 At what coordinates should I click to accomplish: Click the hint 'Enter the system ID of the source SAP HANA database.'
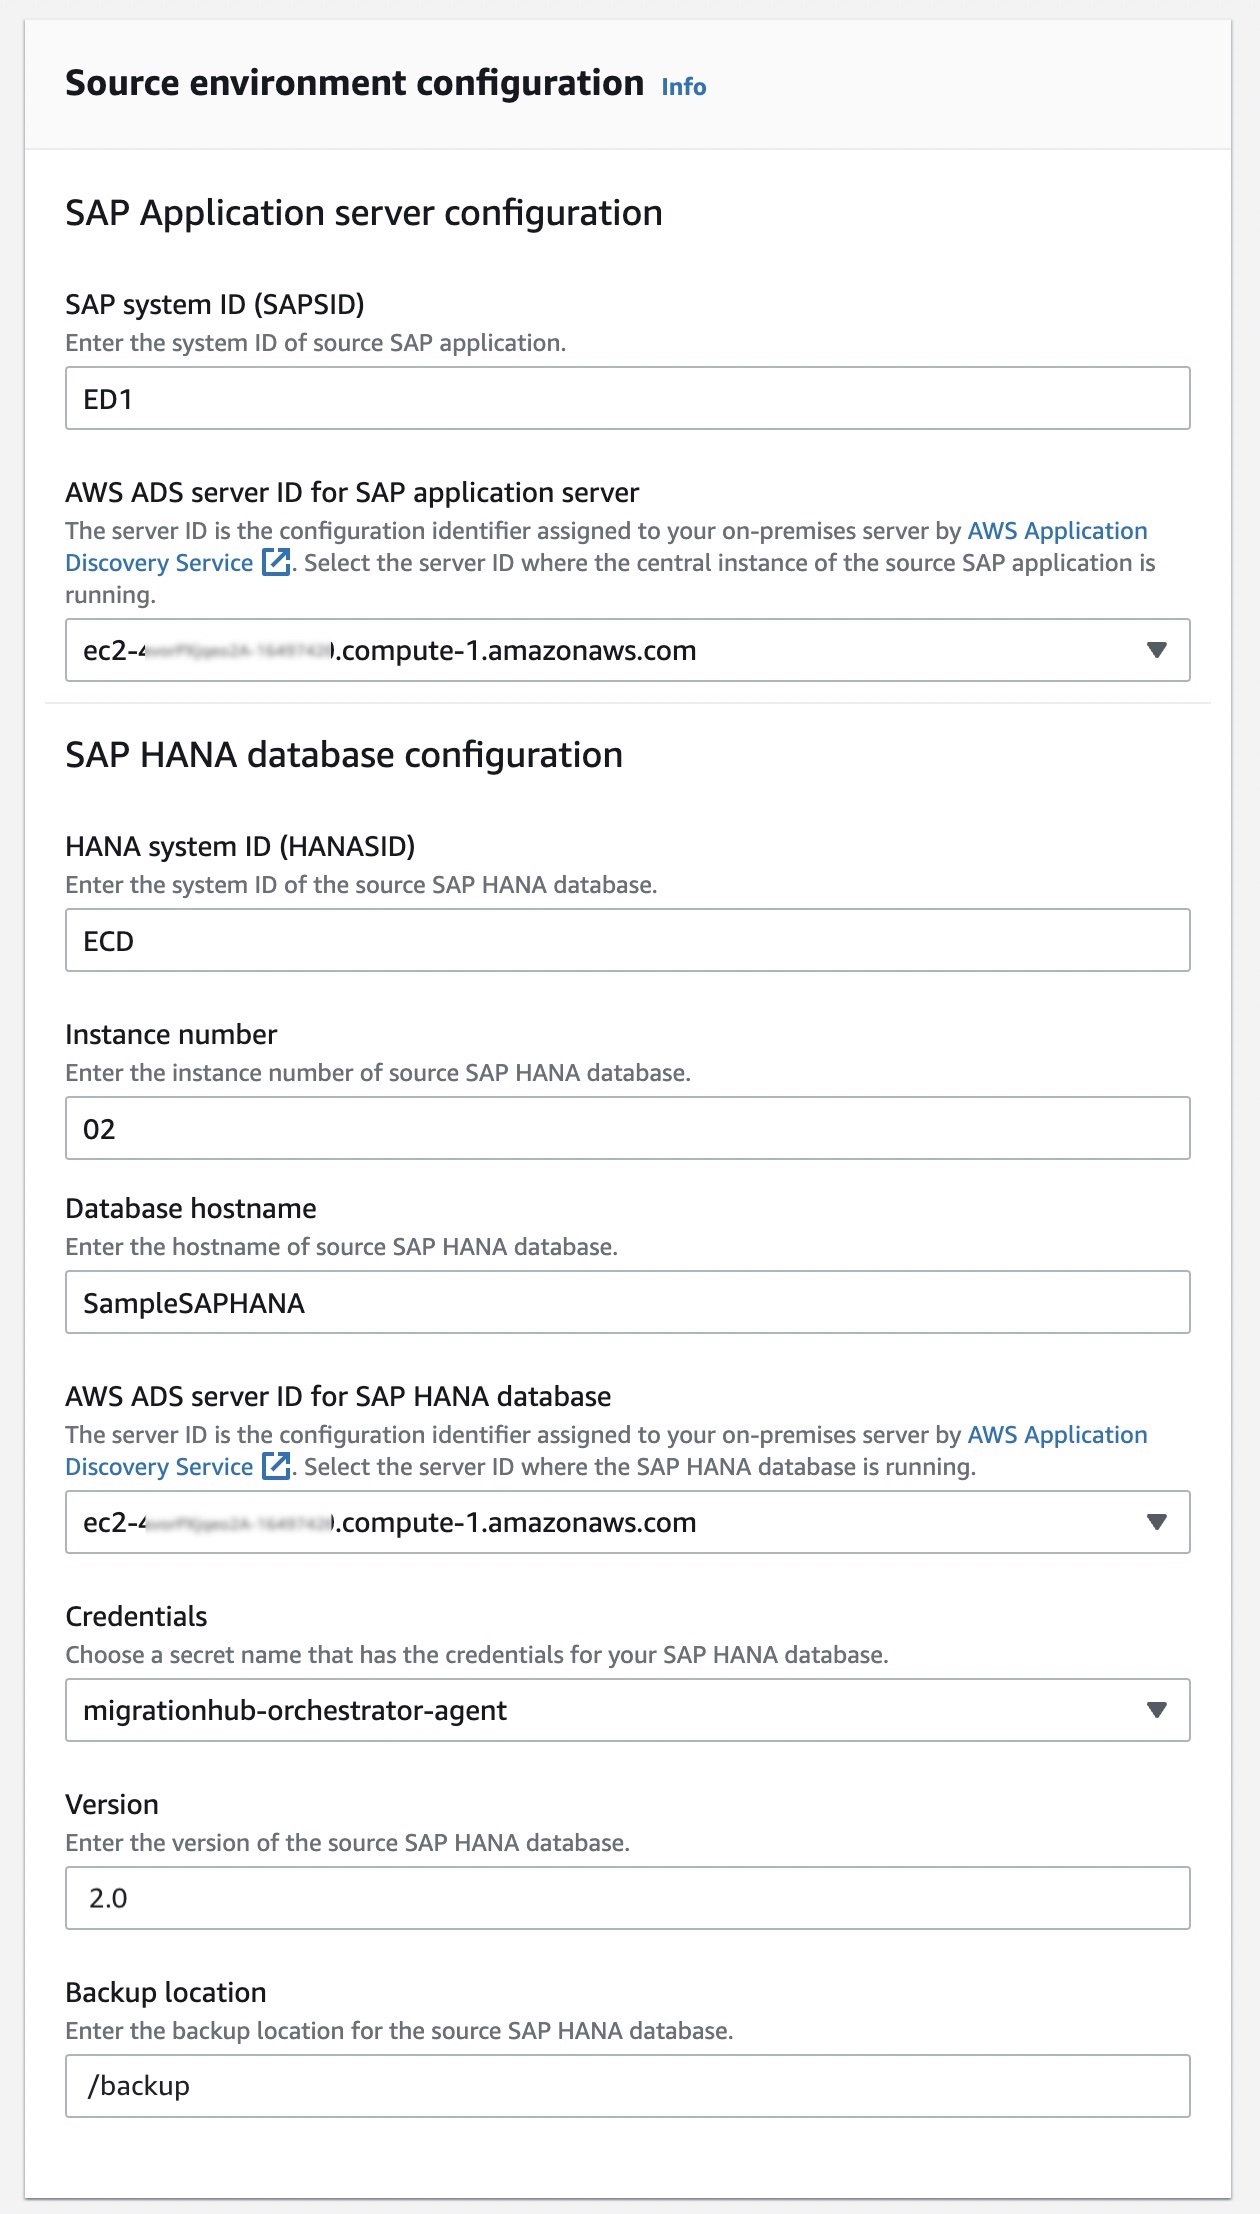coord(361,885)
